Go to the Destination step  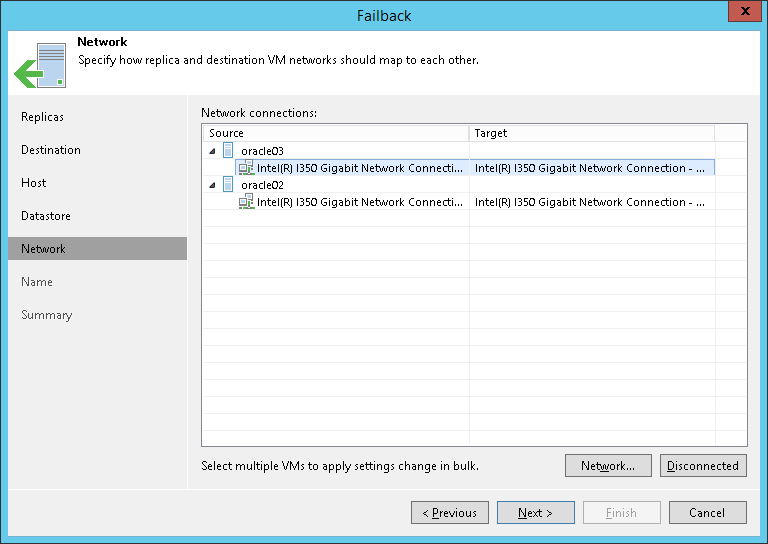click(x=51, y=150)
